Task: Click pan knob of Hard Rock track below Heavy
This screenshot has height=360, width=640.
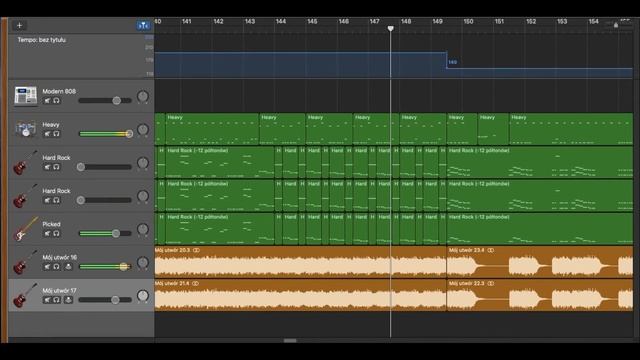Action: tap(143, 163)
